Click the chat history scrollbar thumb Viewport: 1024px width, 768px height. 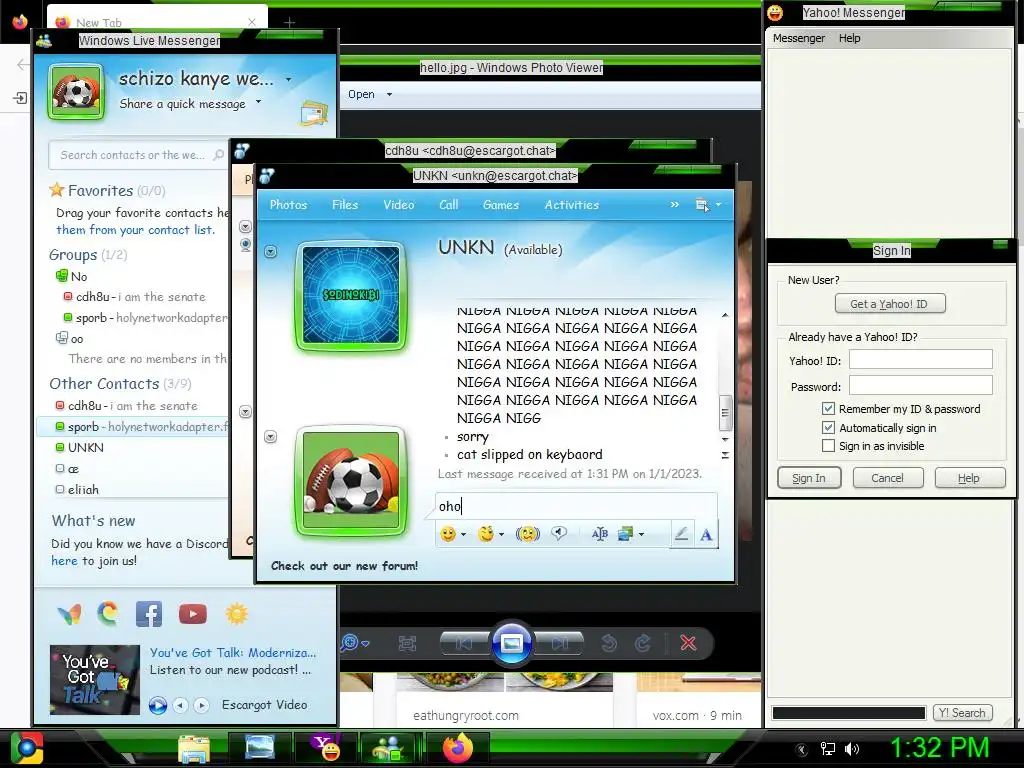pos(724,413)
